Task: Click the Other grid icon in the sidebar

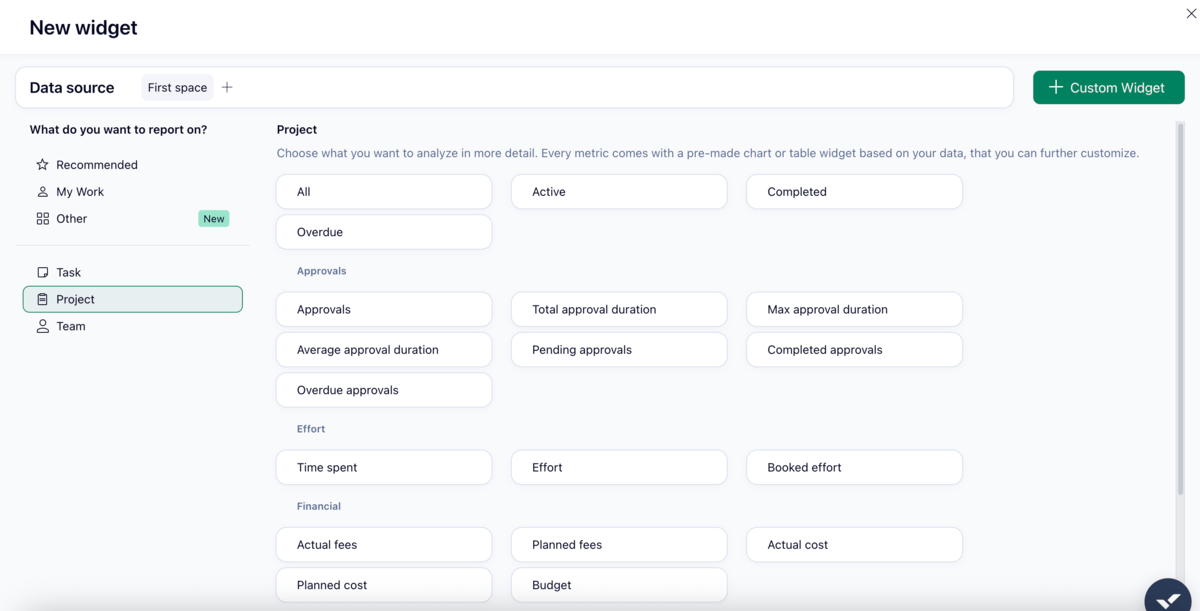Action: tap(43, 218)
